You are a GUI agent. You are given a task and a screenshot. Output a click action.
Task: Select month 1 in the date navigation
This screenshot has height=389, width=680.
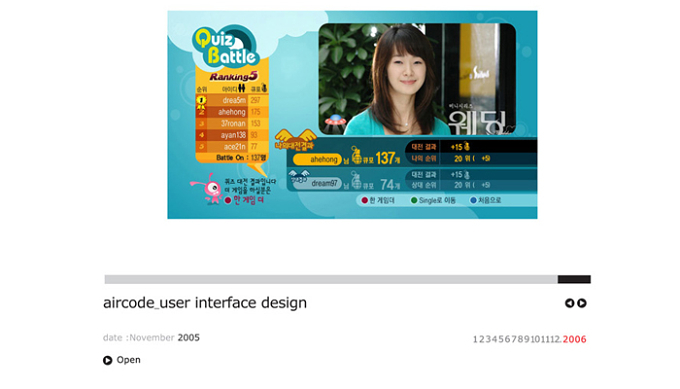pos(475,339)
